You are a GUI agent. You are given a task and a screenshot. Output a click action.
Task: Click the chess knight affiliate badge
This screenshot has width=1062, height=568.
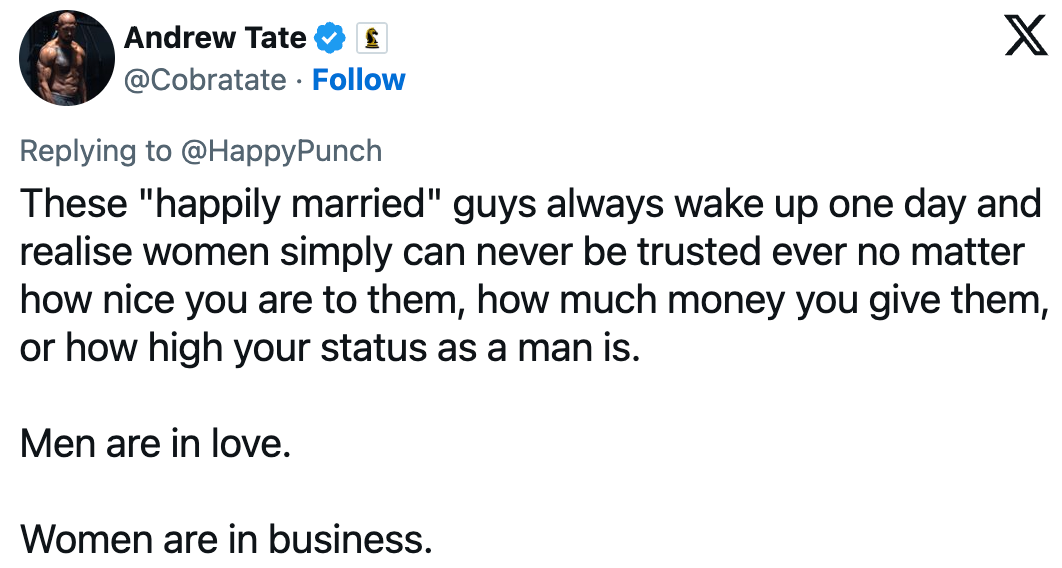372,38
